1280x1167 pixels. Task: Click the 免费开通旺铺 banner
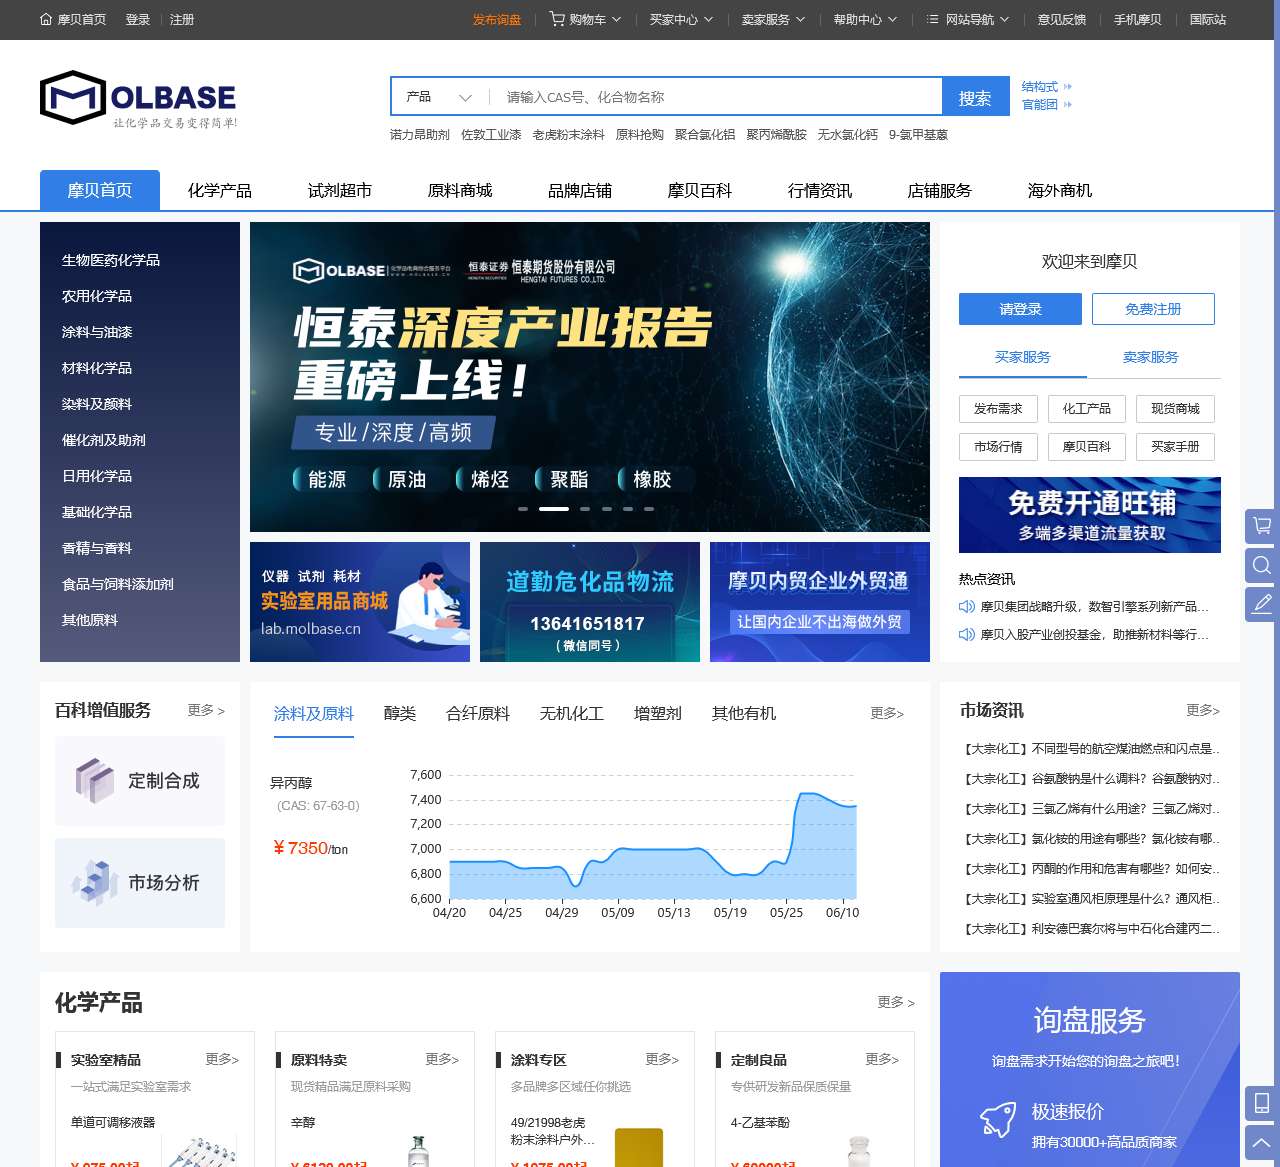pos(1090,515)
